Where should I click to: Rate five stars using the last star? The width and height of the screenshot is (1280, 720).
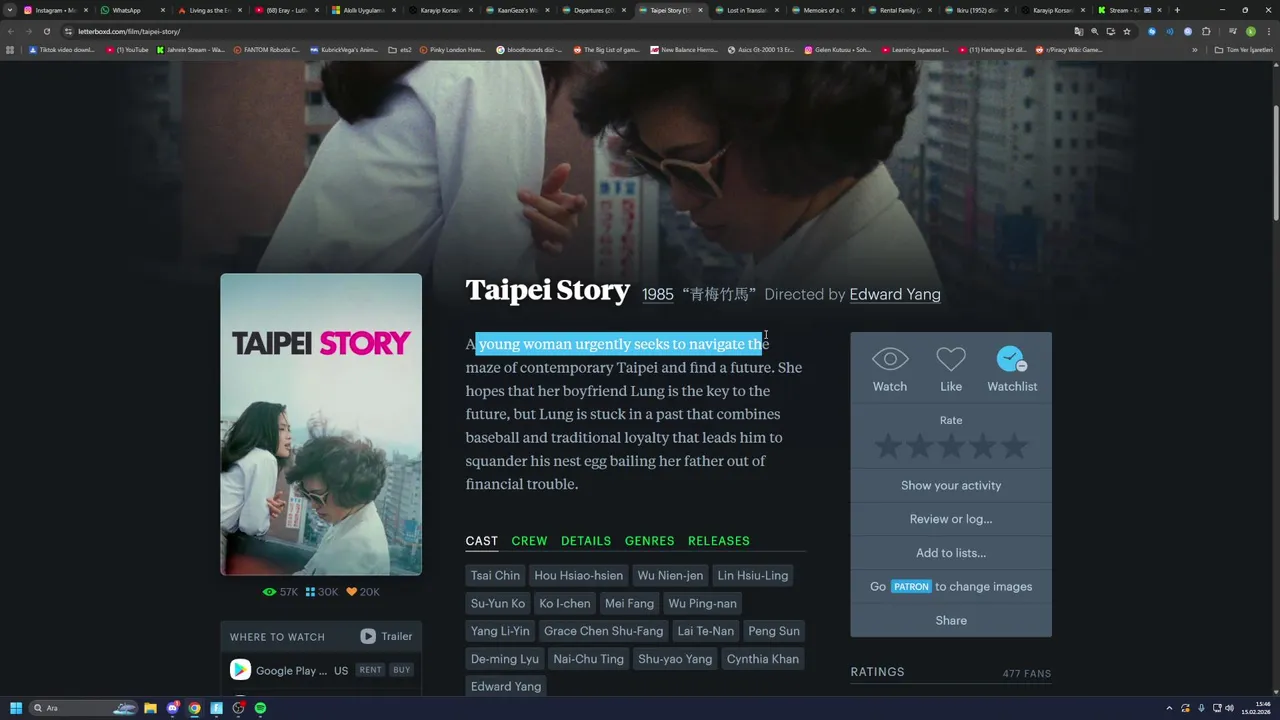1015,447
